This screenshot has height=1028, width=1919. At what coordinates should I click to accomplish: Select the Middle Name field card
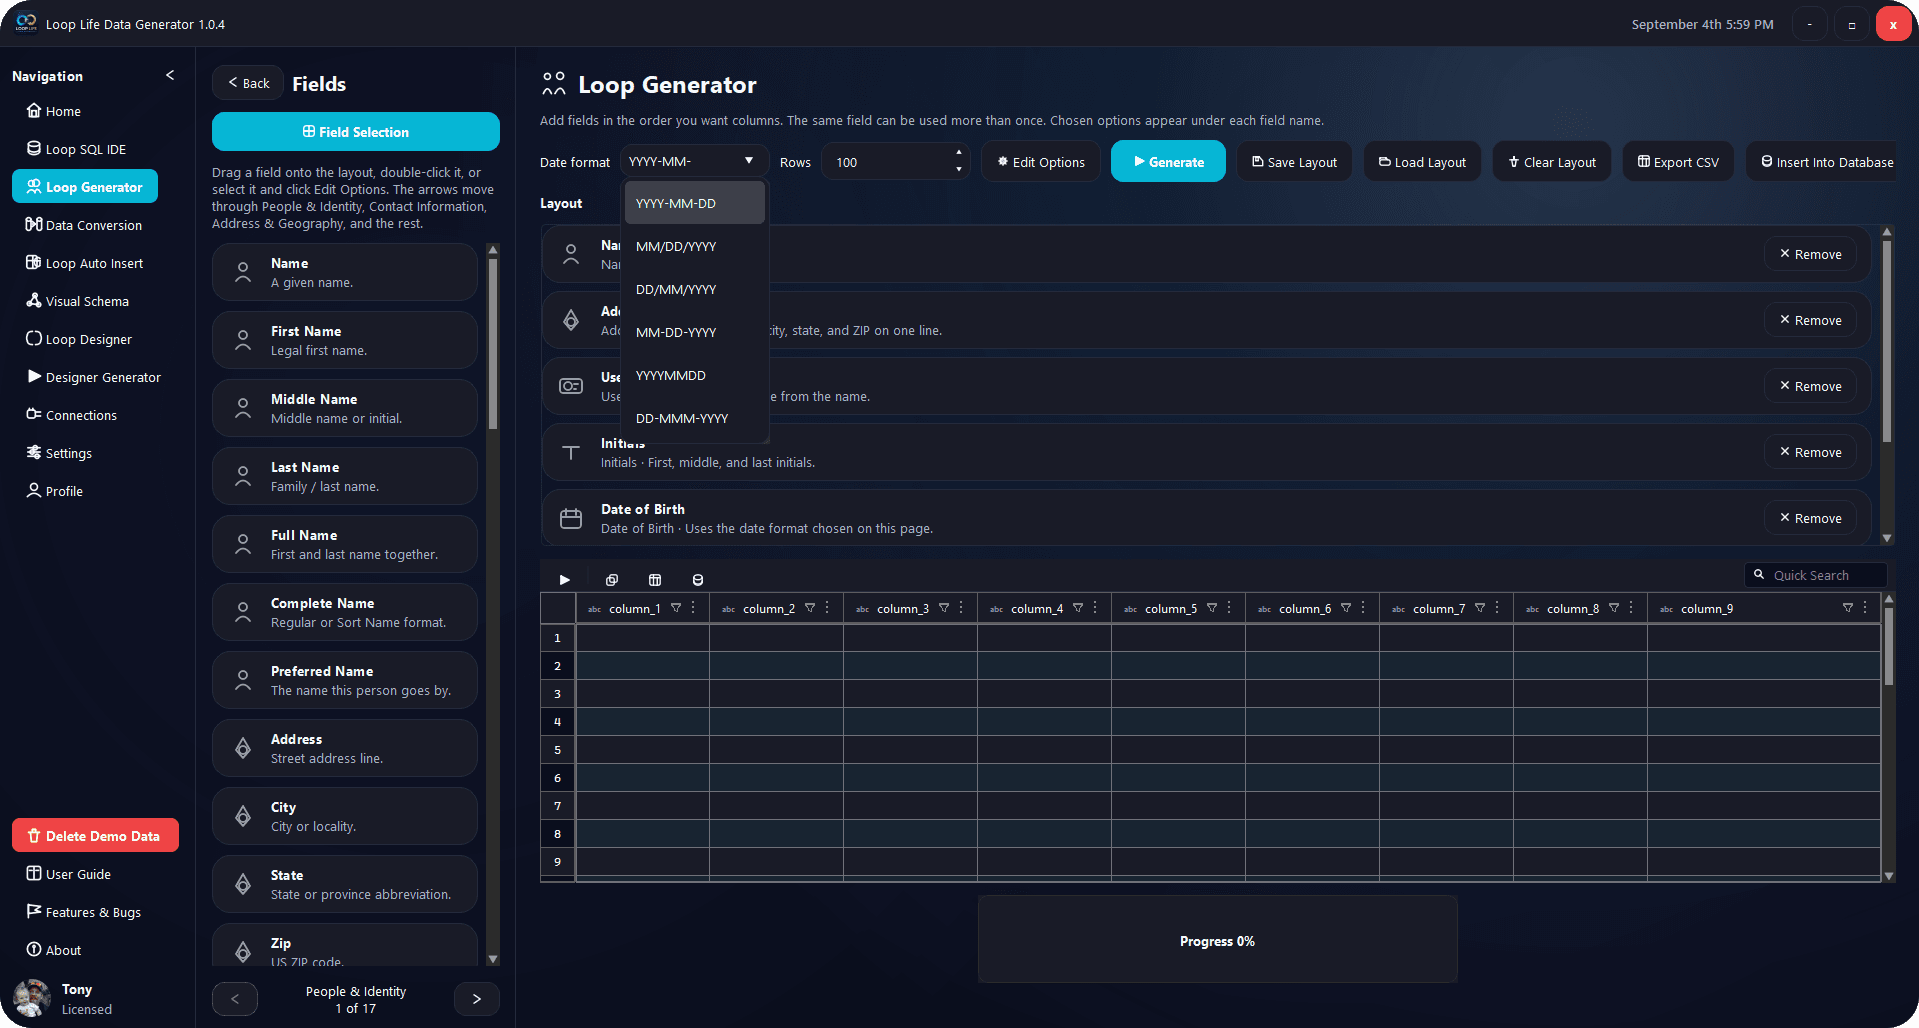[x=344, y=408]
